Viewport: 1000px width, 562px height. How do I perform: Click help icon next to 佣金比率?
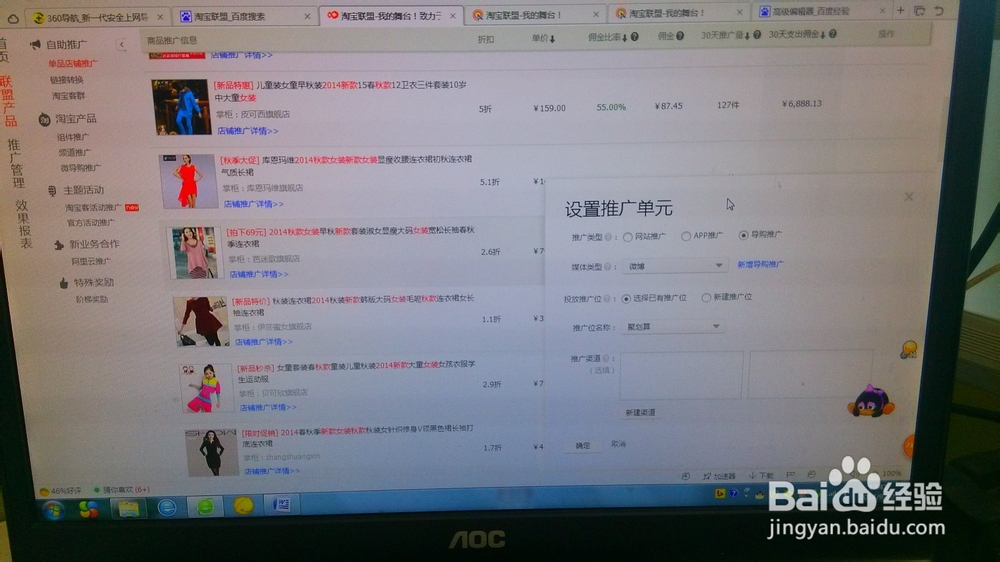click(635, 37)
